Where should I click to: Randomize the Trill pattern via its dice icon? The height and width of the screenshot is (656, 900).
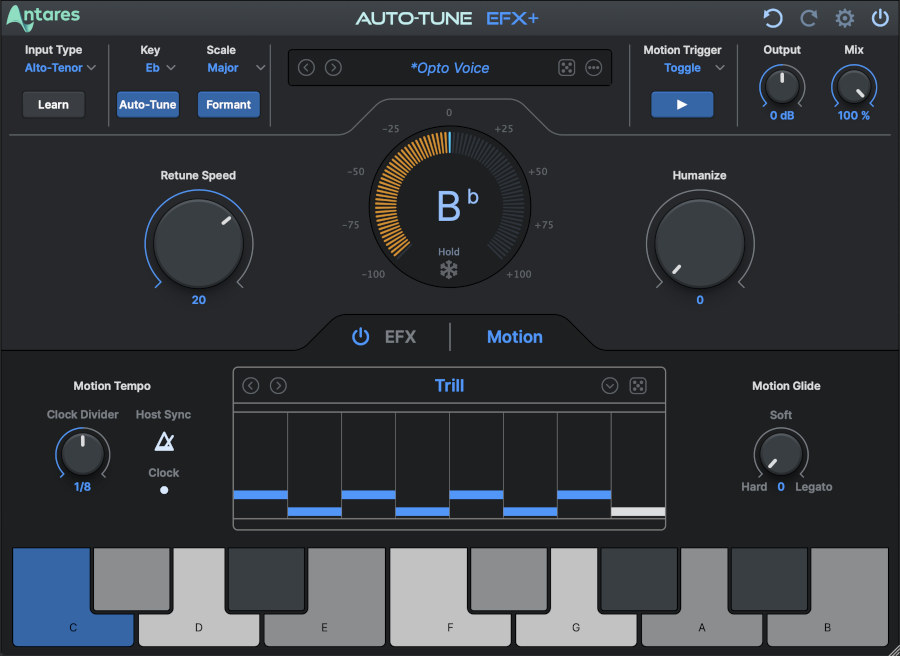coord(638,385)
